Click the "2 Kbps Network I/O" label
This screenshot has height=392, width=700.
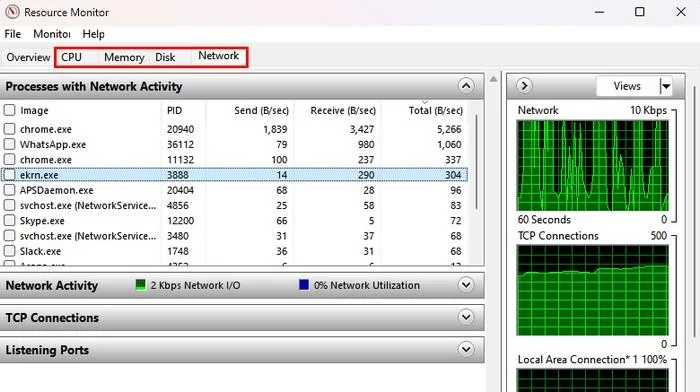(x=195, y=285)
